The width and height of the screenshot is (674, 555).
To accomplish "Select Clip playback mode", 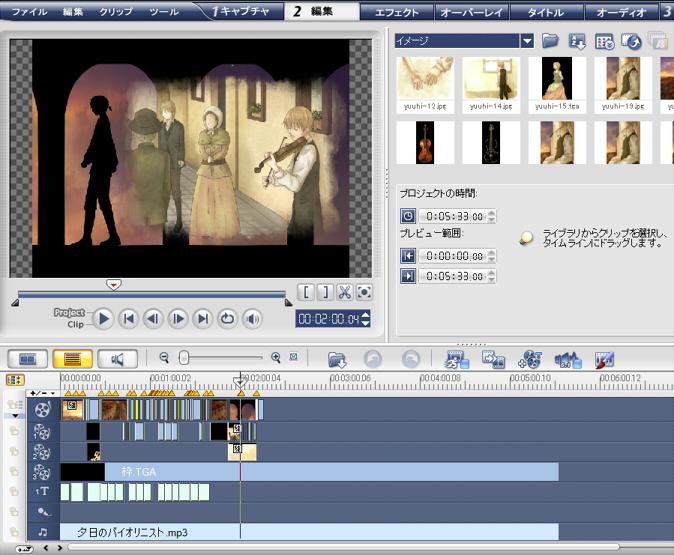I will tap(76, 324).
